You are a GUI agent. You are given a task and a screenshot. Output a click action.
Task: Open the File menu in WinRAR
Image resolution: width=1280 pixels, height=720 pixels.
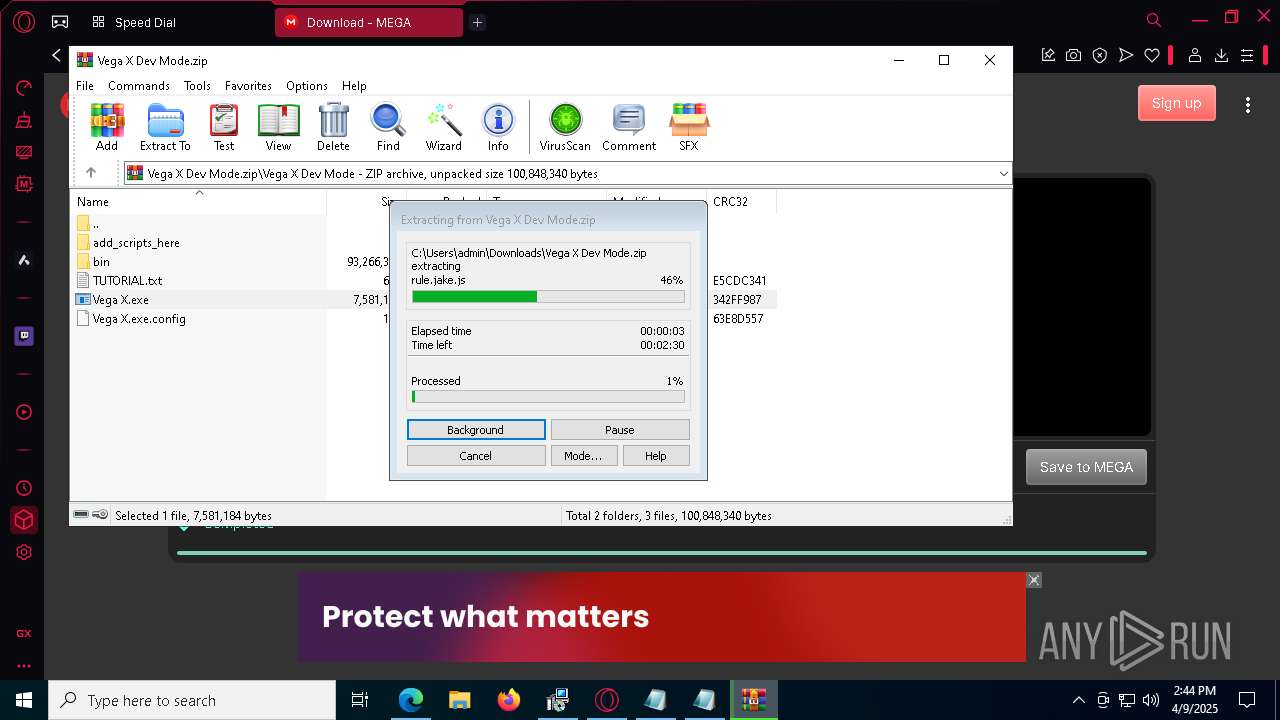coord(85,86)
